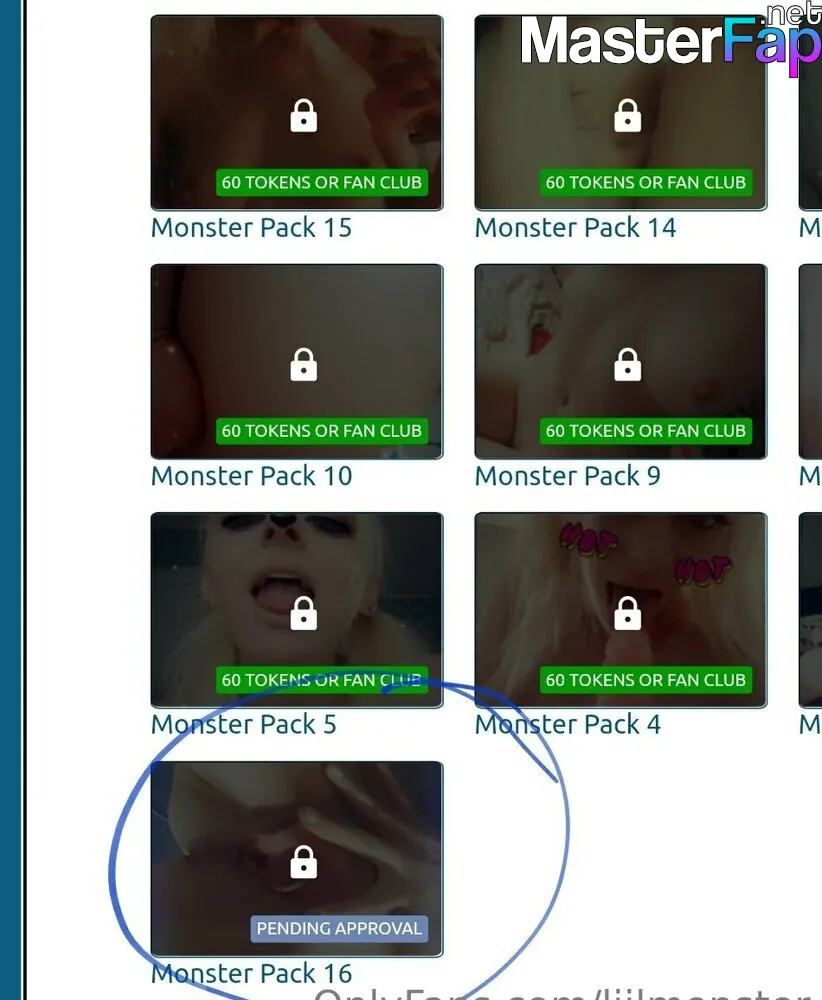The width and height of the screenshot is (822, 1000).
Task: Open the Monster Pack 10 title link
Action: [x=251, y=476]
